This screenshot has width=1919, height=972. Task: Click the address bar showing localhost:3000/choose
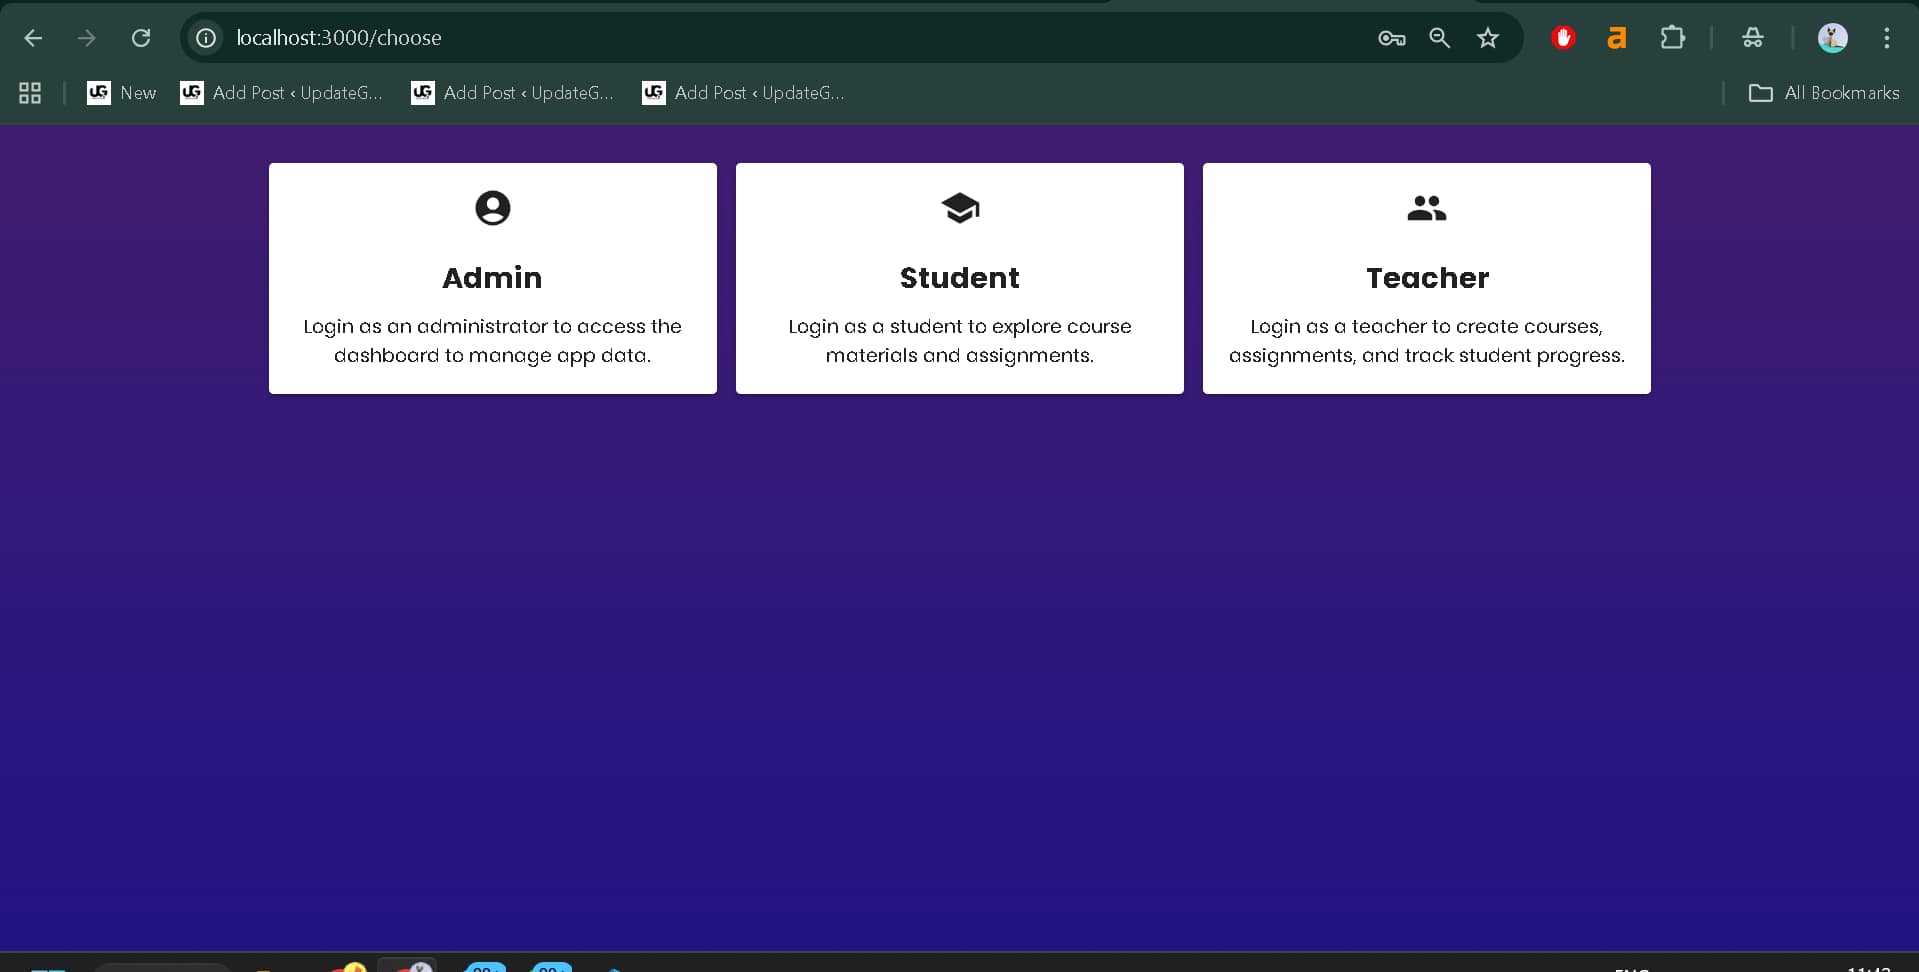pos(339,38)
